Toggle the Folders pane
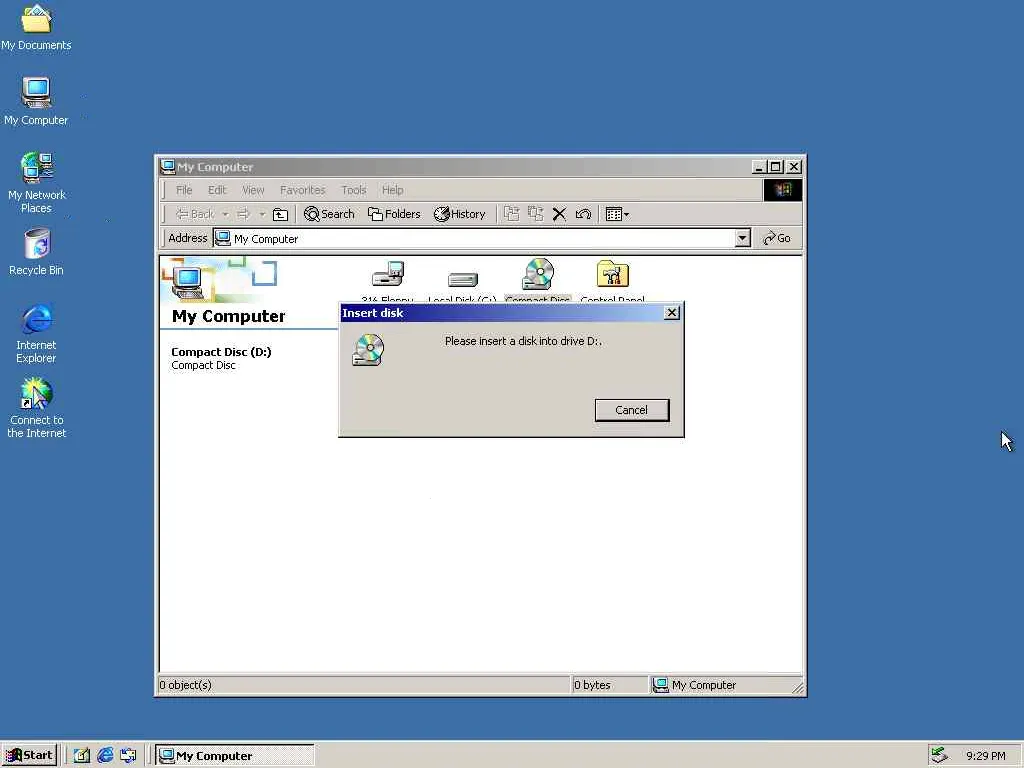1024x768 pixels. pyautogui.click(x=394, y=214)
